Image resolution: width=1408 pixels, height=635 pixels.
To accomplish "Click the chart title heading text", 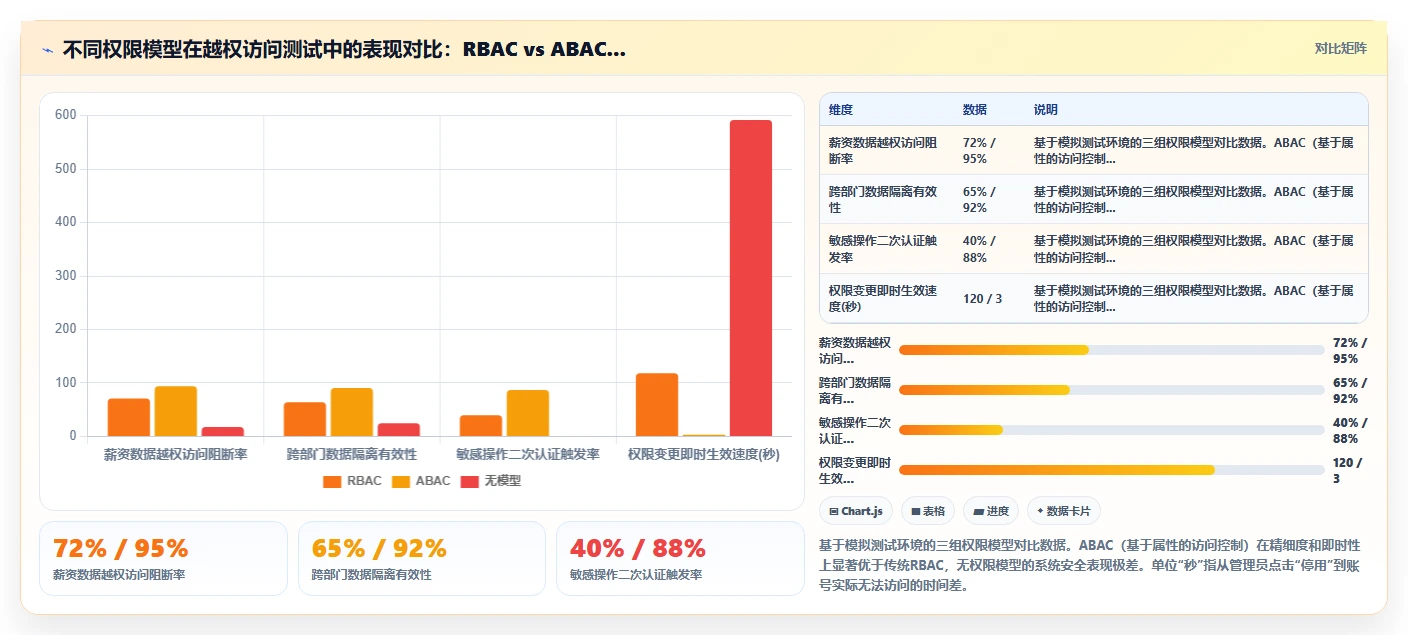I will coord(344,49).
